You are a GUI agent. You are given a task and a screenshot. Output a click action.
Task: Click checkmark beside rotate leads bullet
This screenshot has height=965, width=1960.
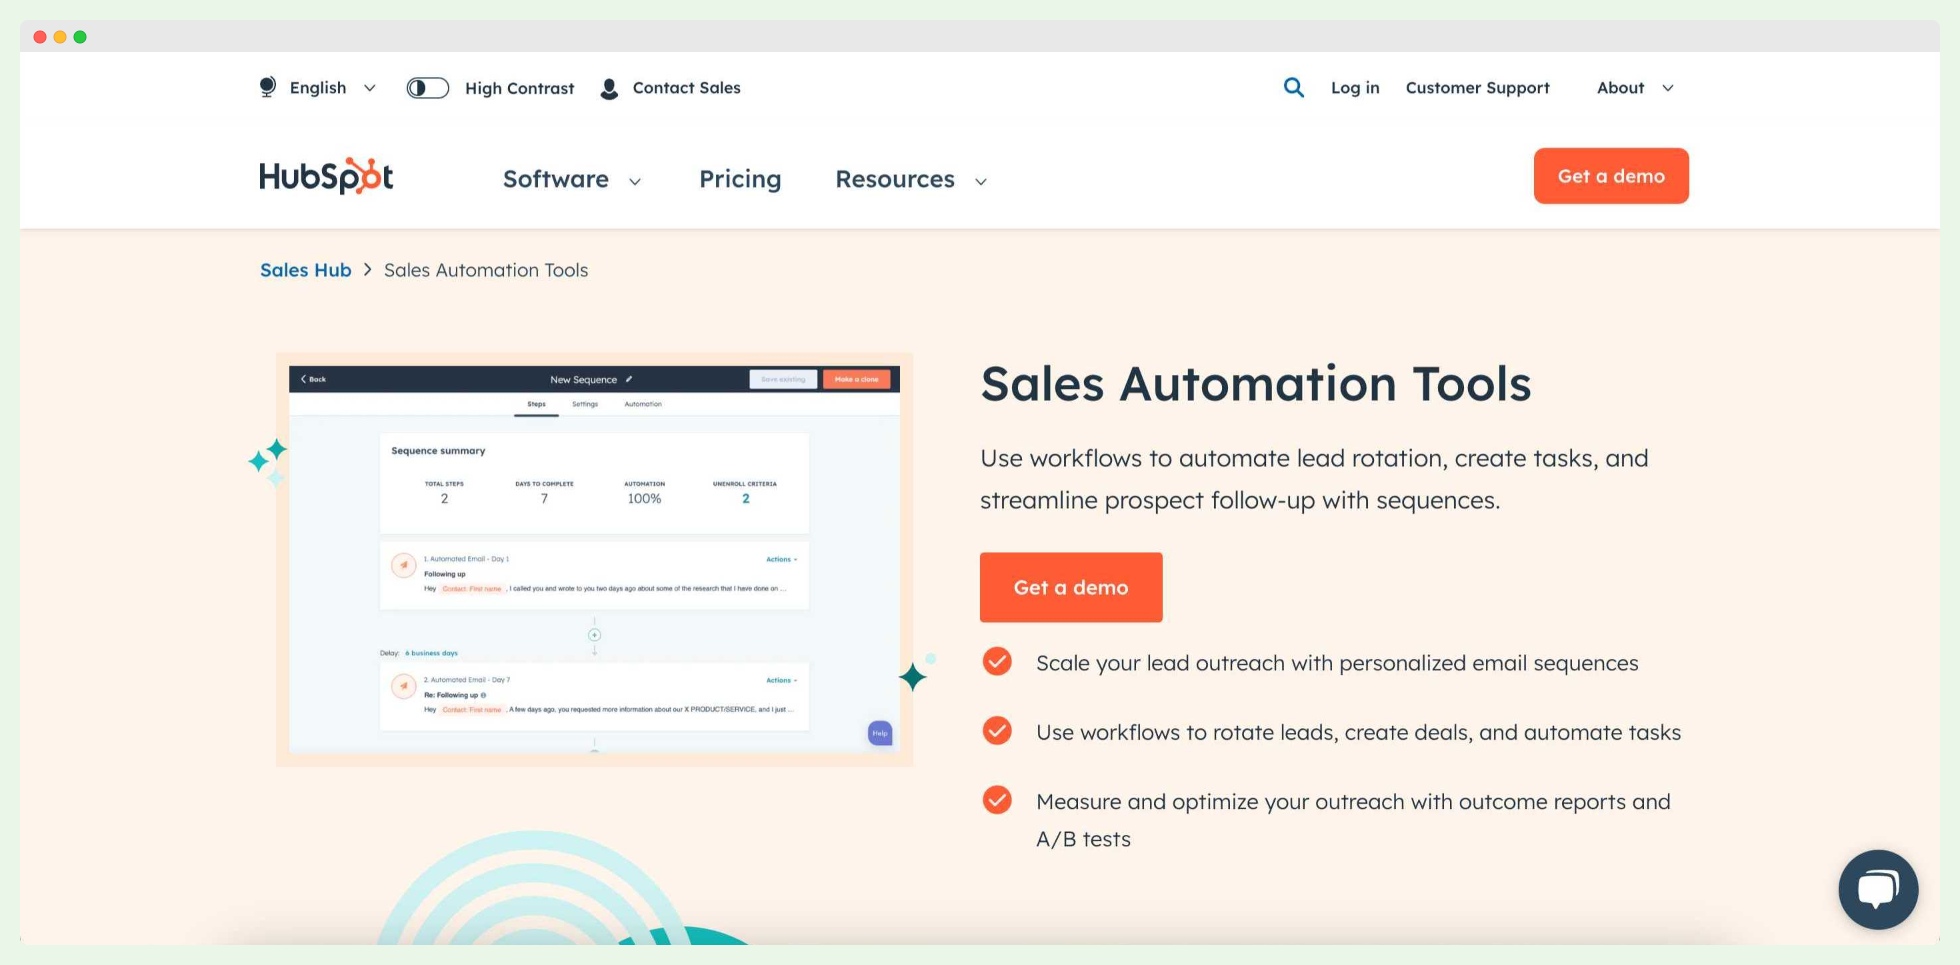pos(997,731)
